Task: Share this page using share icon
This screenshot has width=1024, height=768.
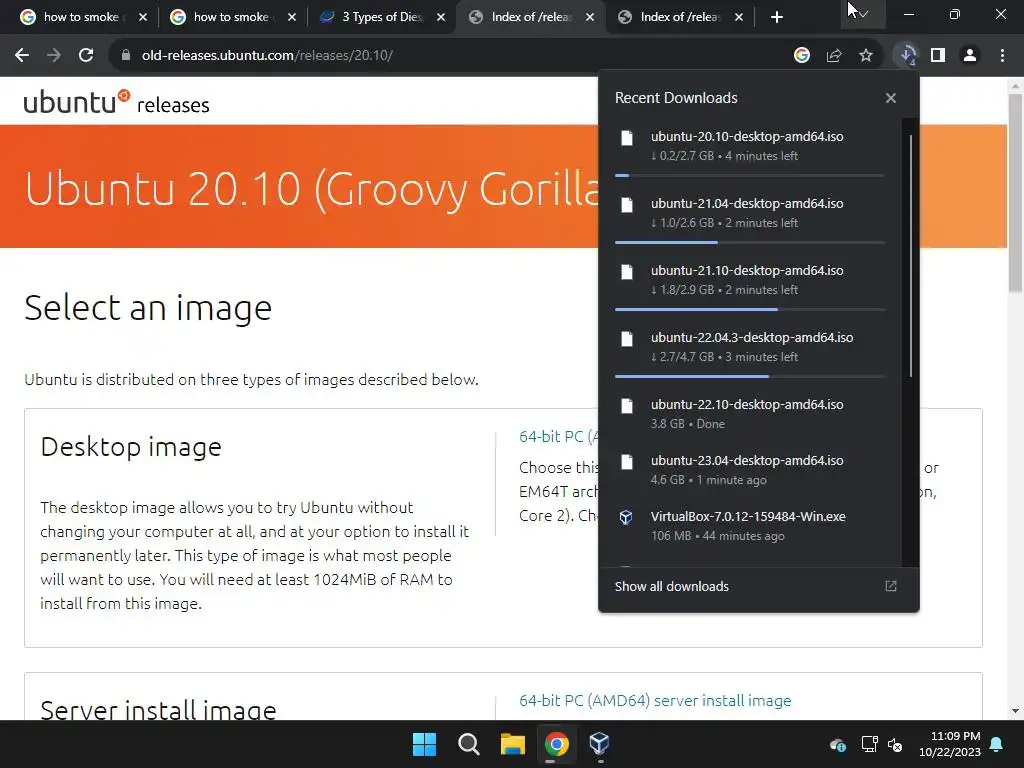Action: tap(834, 56)
